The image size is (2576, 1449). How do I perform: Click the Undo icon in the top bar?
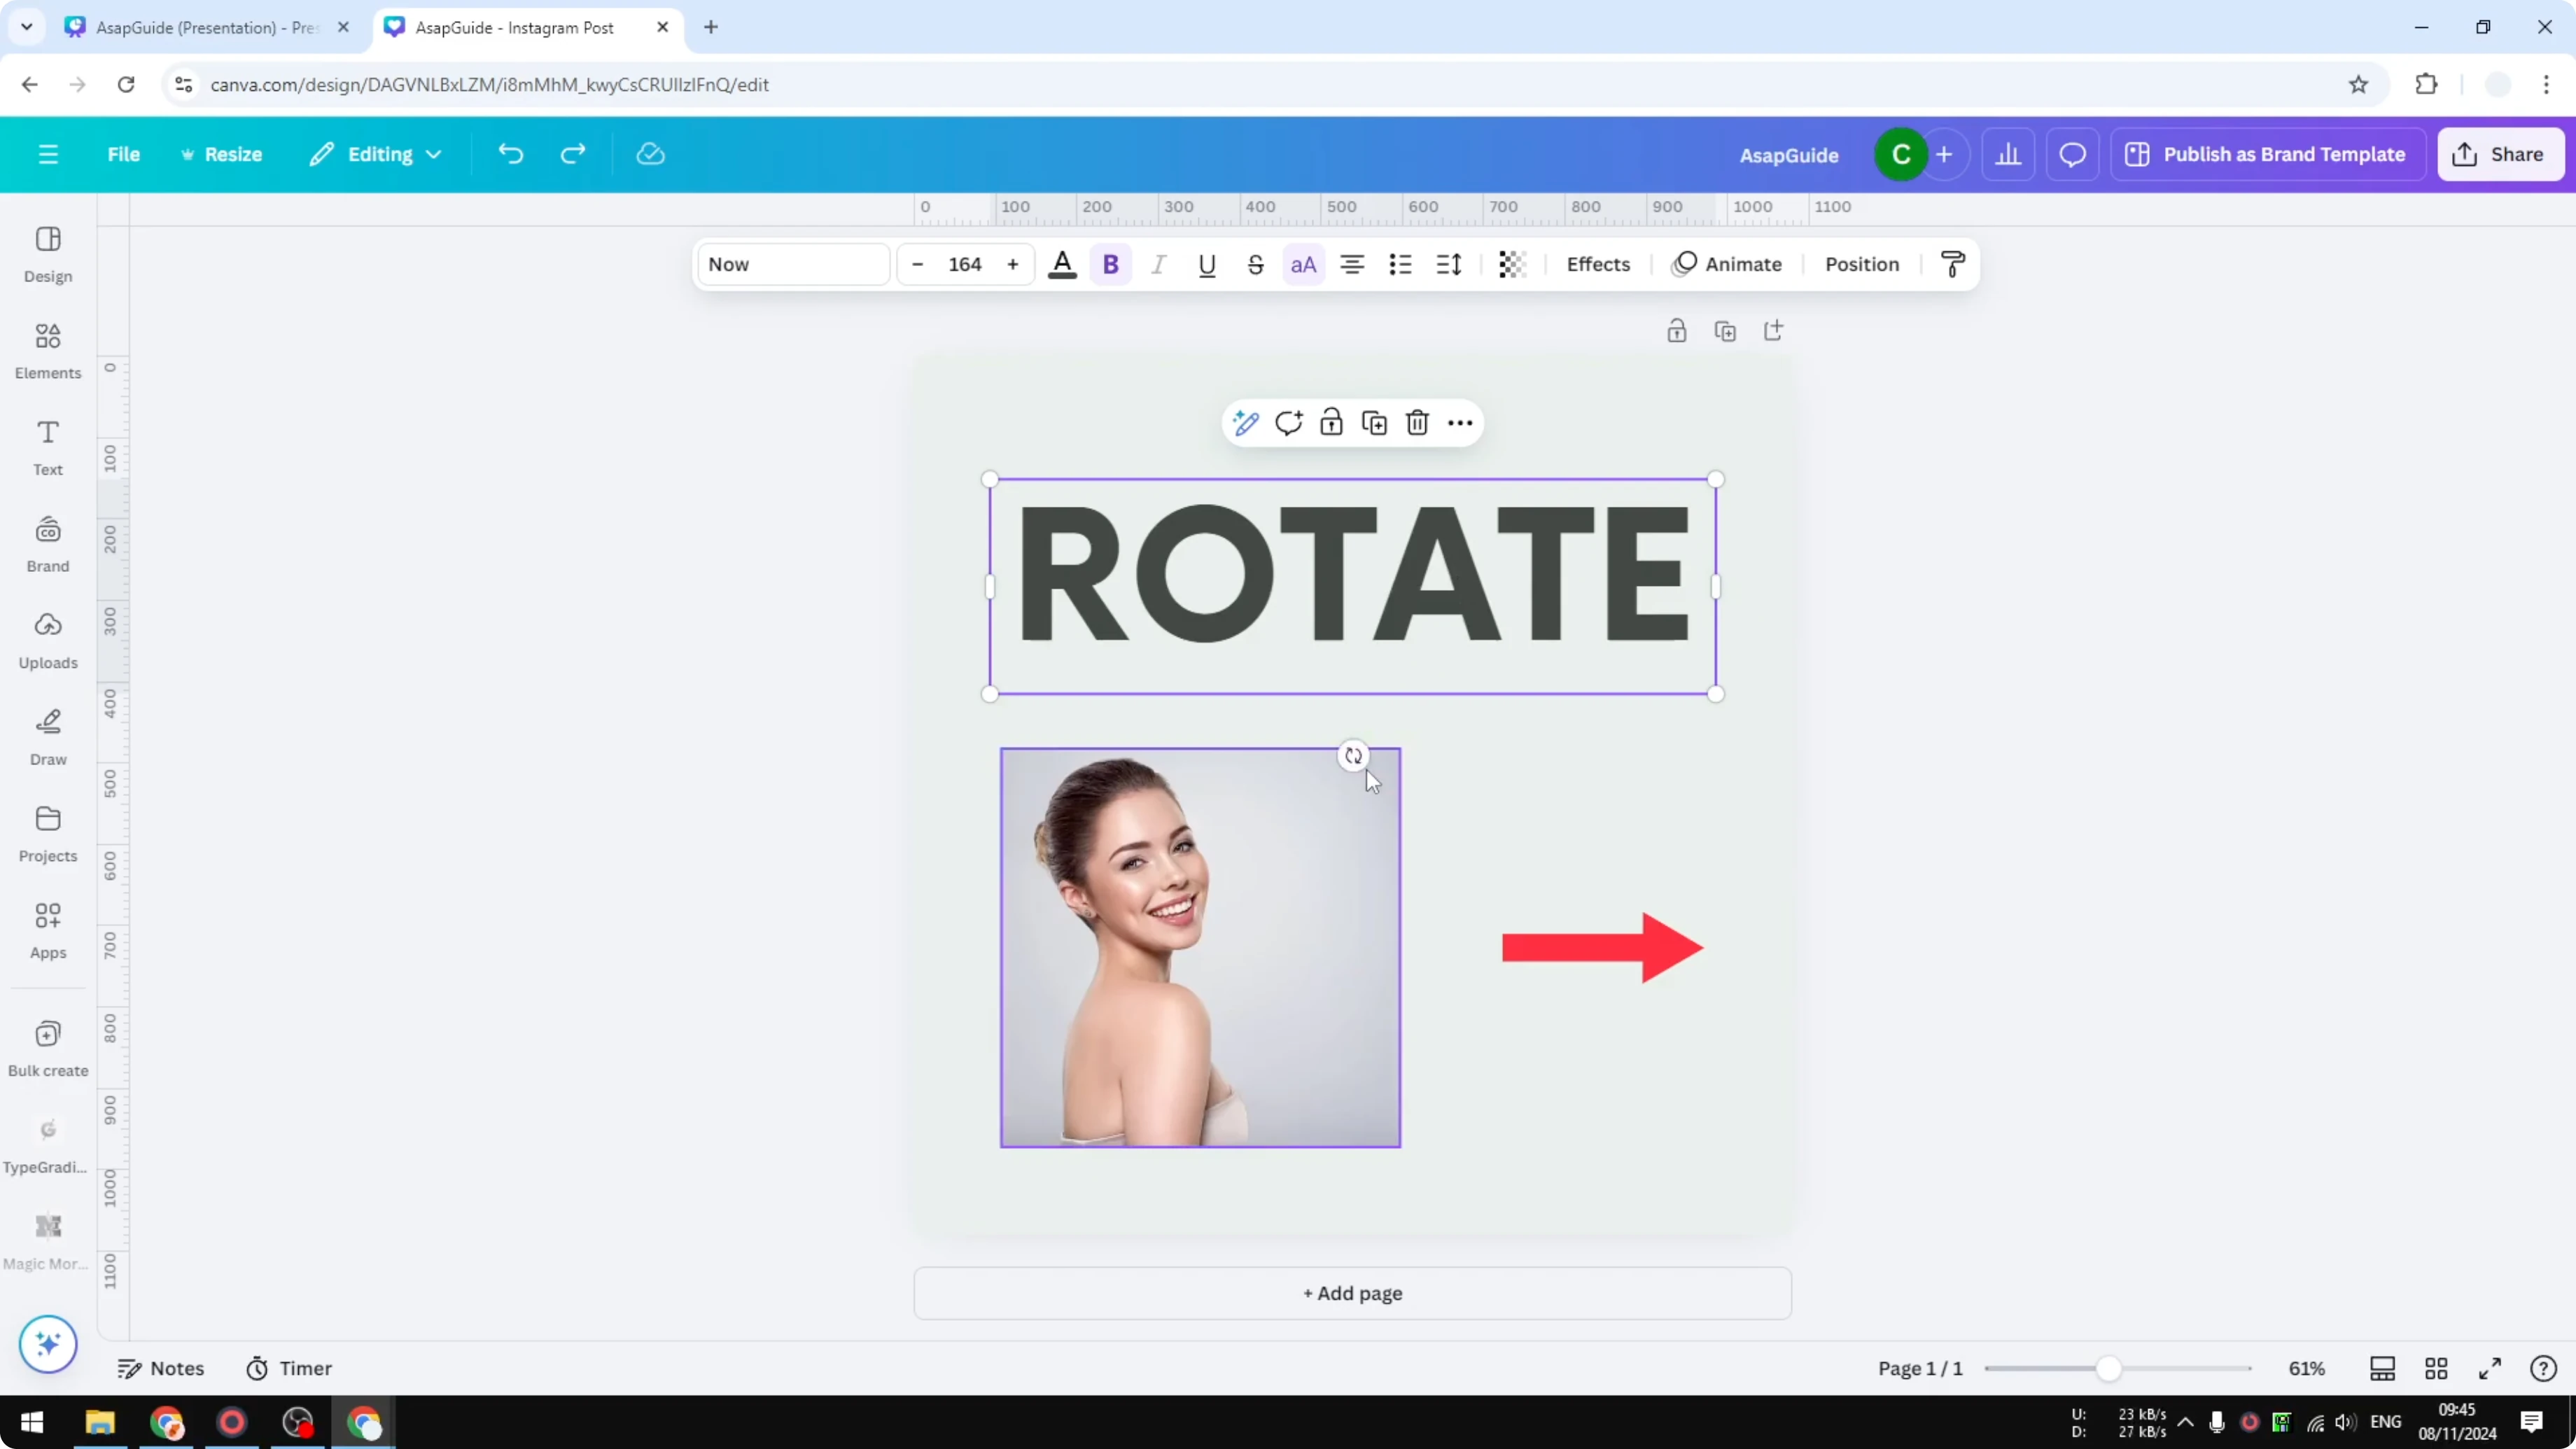pyautogui.click(x=510, y=153)
